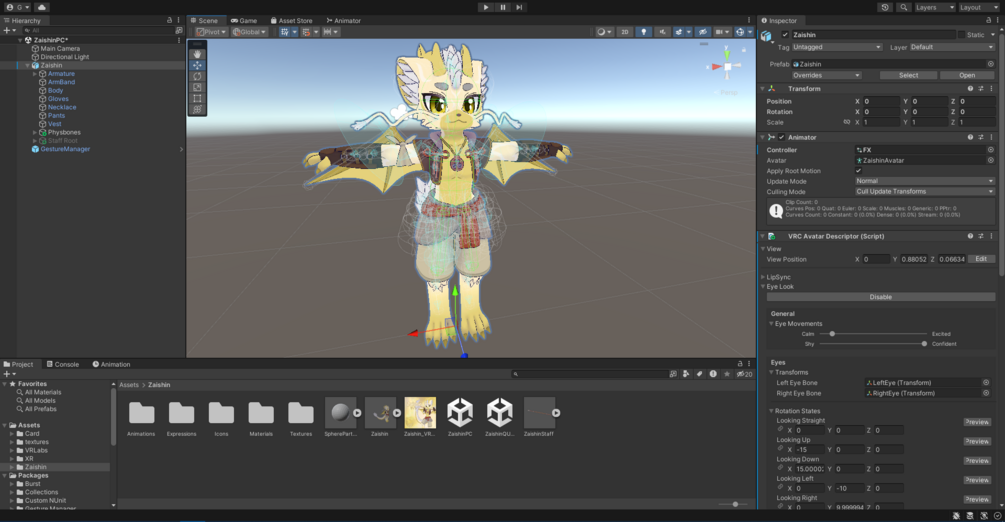This screenshot has height=522, width=1005.
Task: Open the global search magnifier icon
Action: click(903, 7)
